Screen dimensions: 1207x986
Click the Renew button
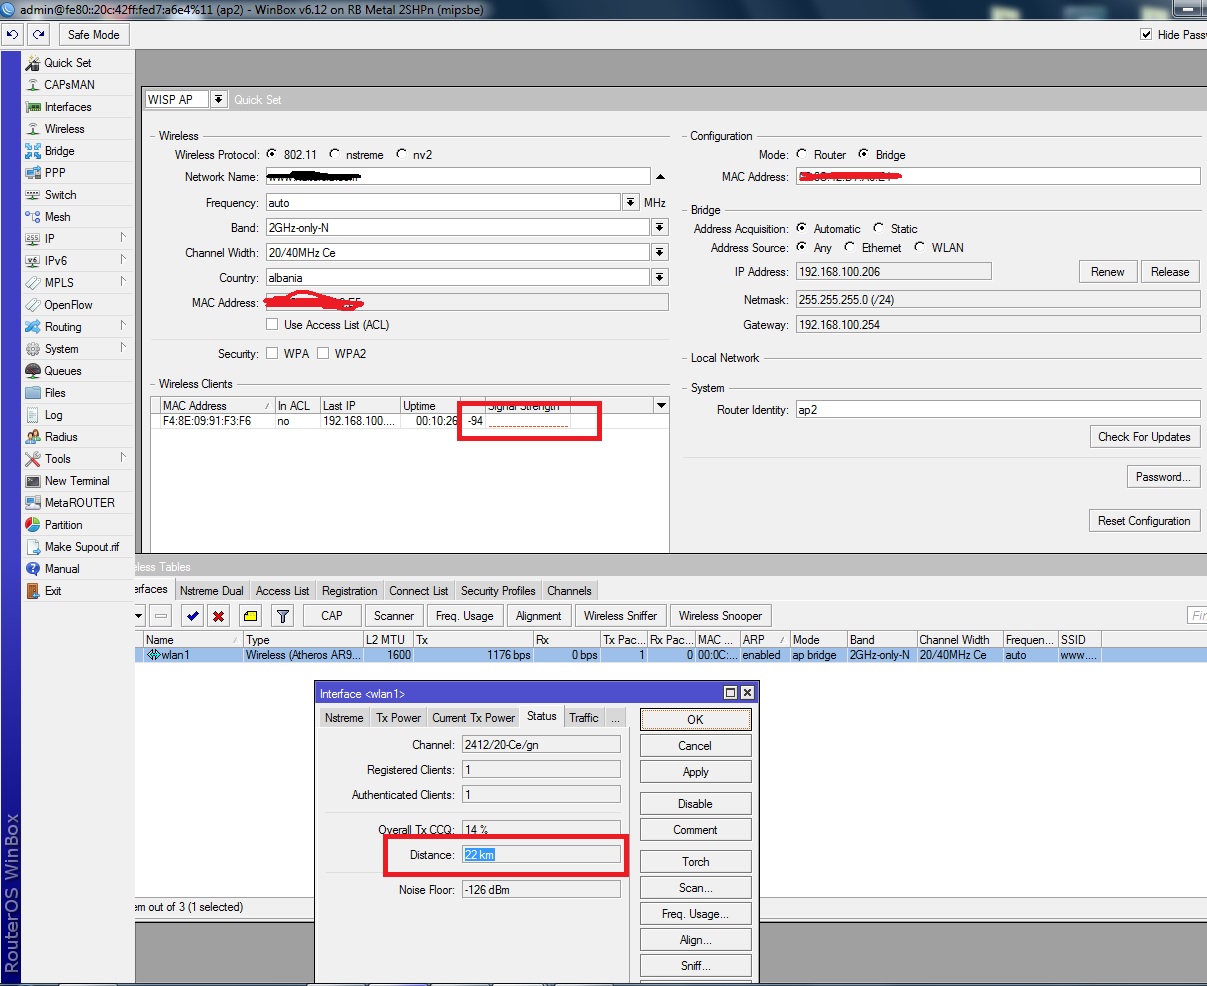tap(1108, 272)
